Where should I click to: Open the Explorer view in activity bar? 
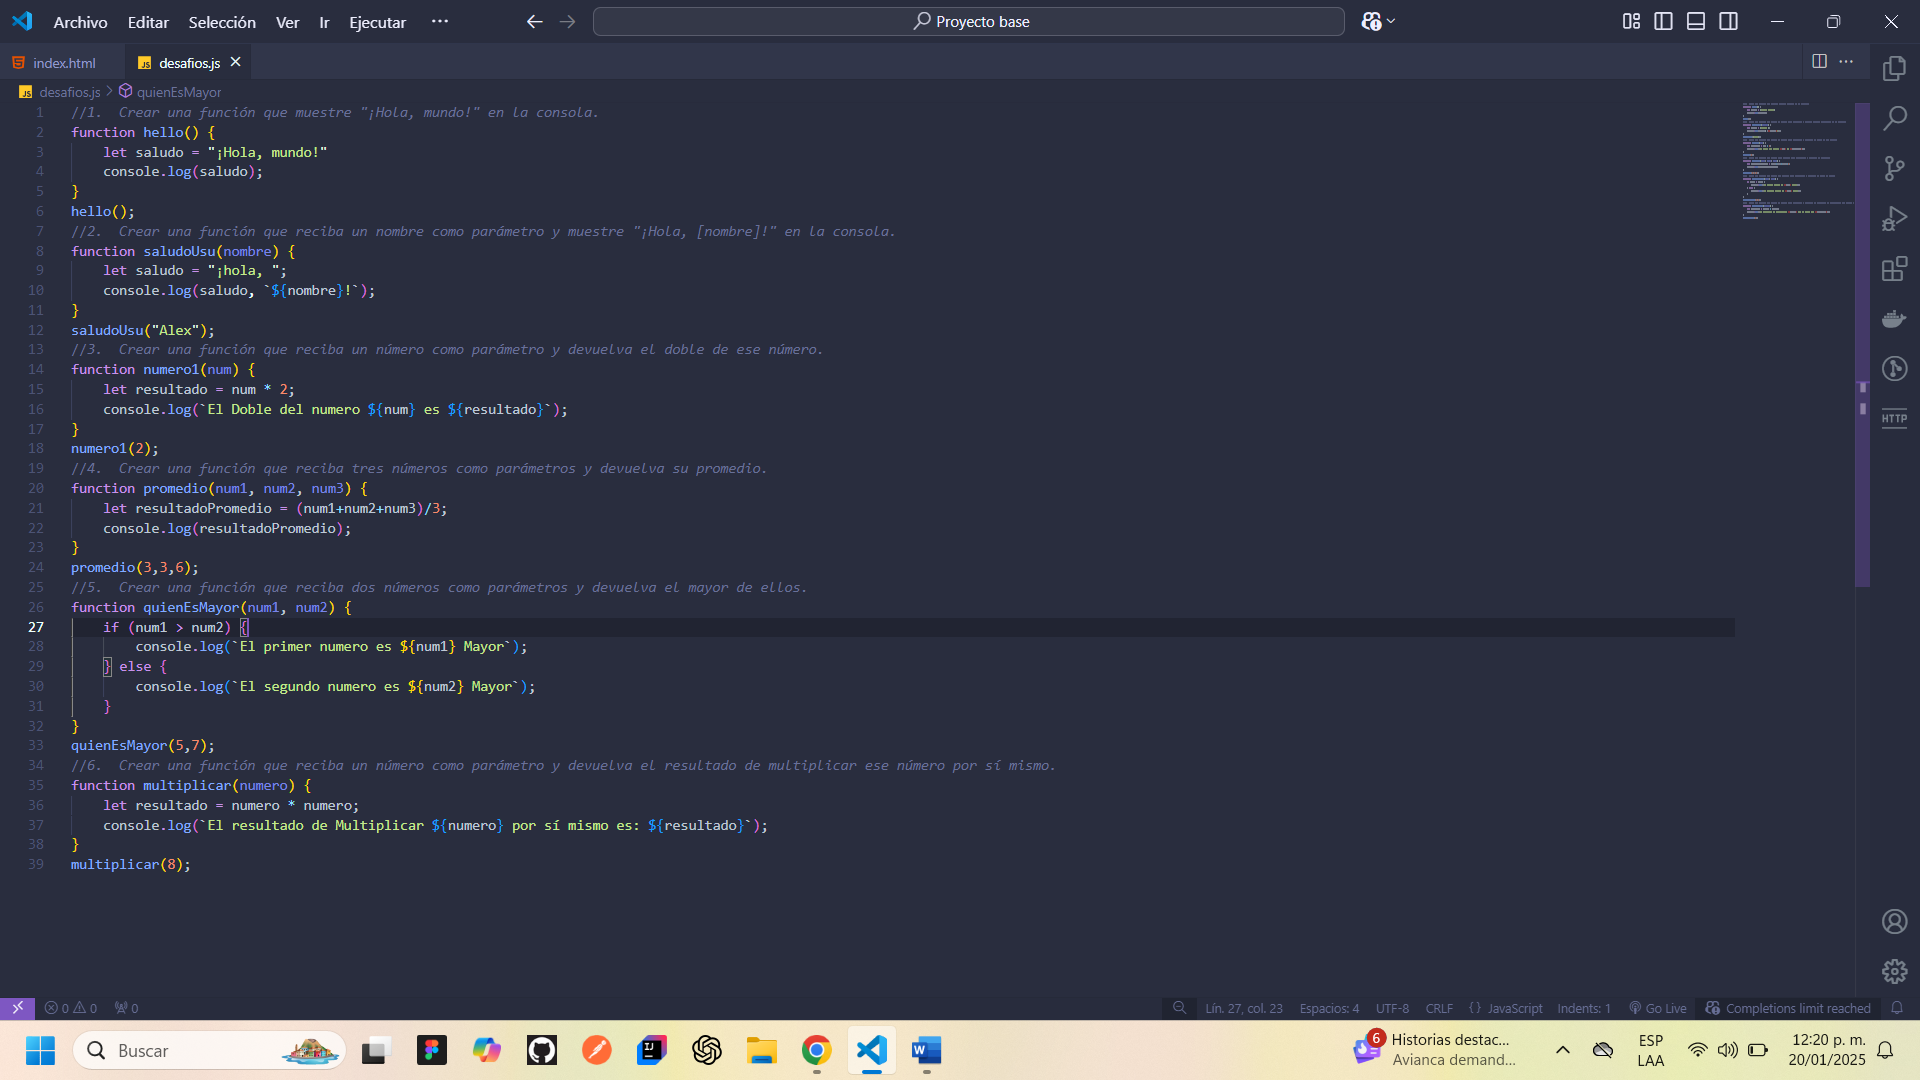pos(1894,68)
